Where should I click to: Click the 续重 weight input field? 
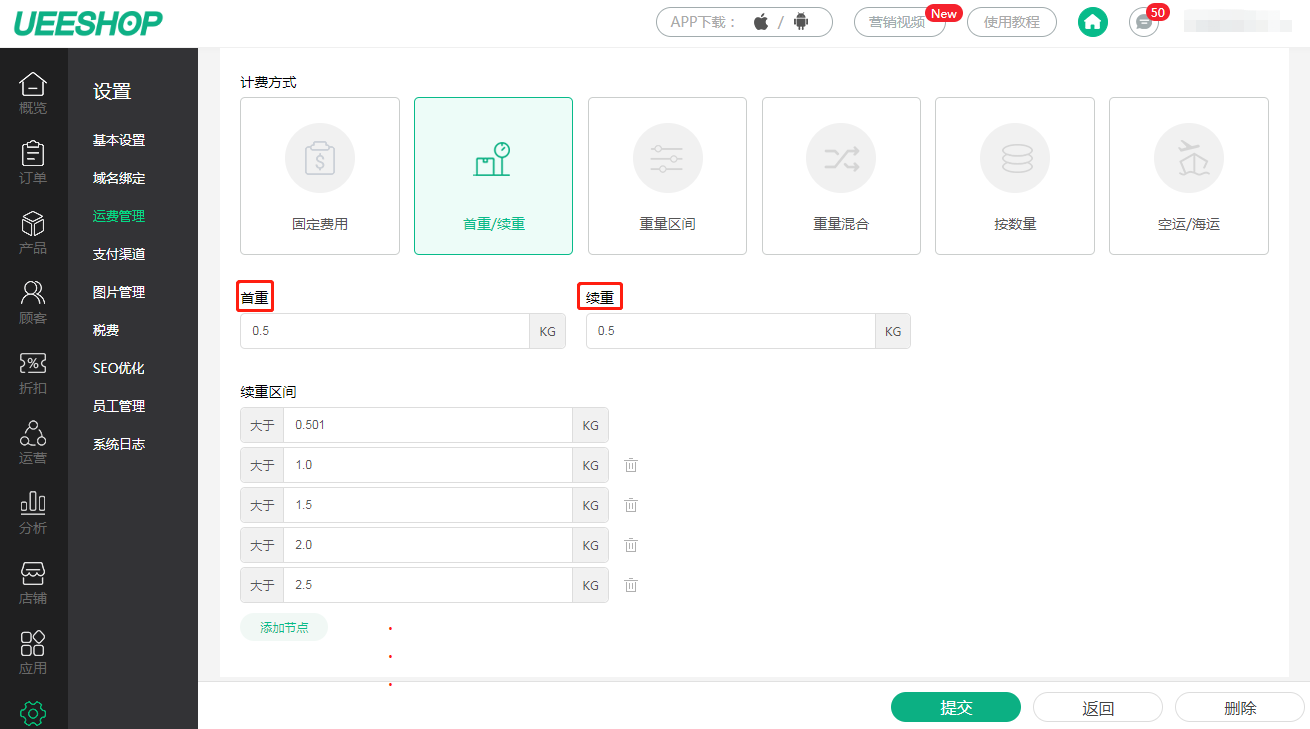[x=731, y=331]
